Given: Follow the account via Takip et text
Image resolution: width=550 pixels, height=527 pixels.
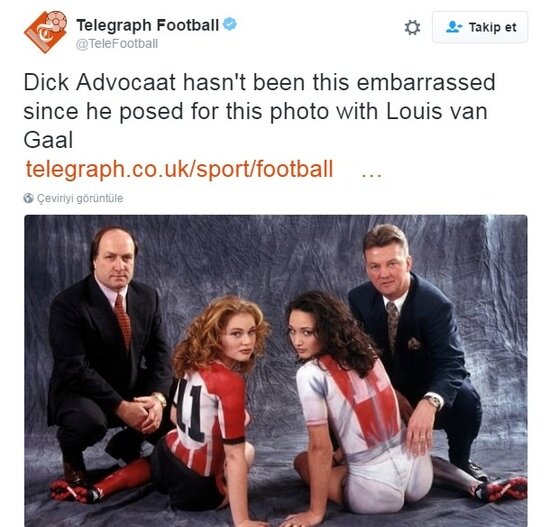Looking at the screenshot, I should coord(492,27).
